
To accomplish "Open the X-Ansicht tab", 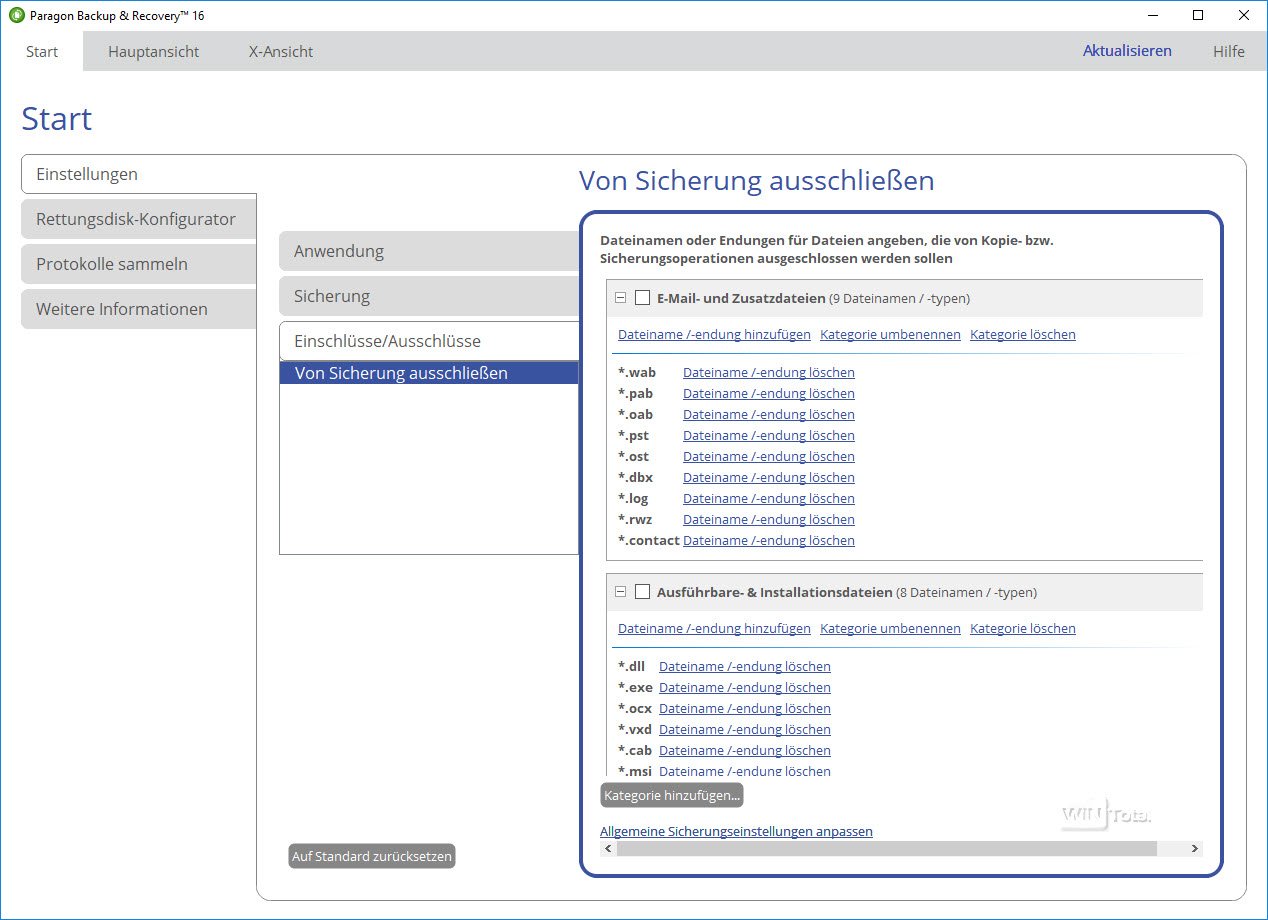I will (280, 51).
